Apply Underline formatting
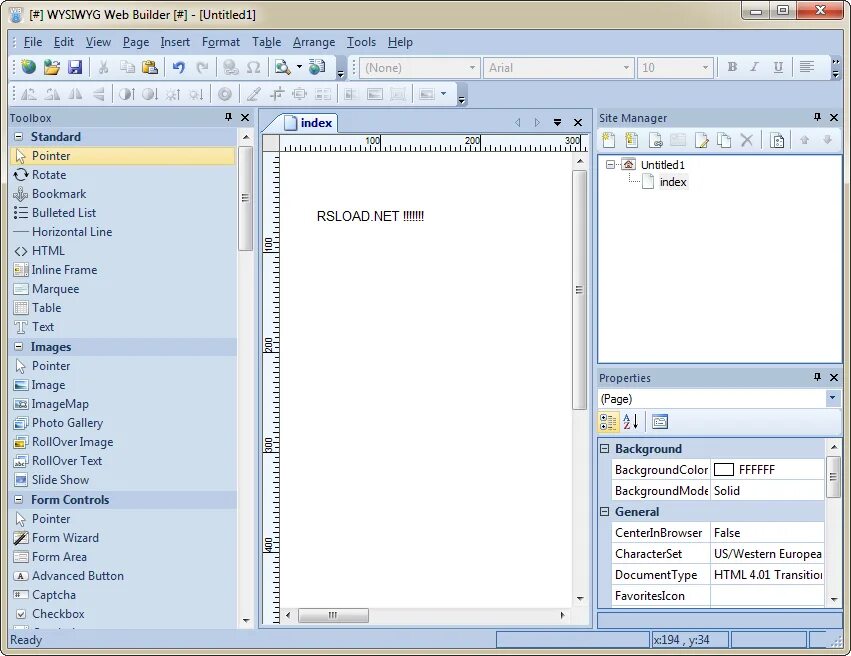The image size is (851, 656). (x=778, y=67)
